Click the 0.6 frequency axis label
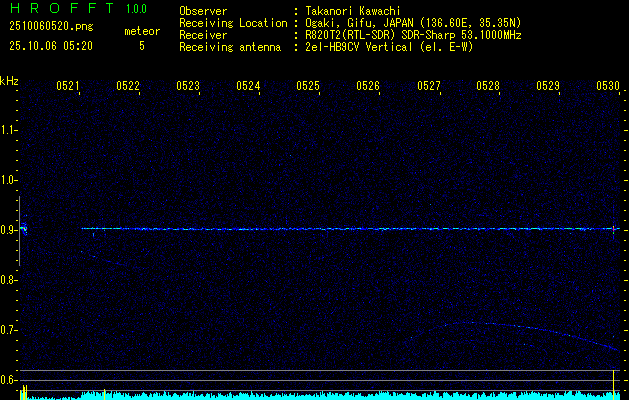The image size is (629, 400). 8,380
